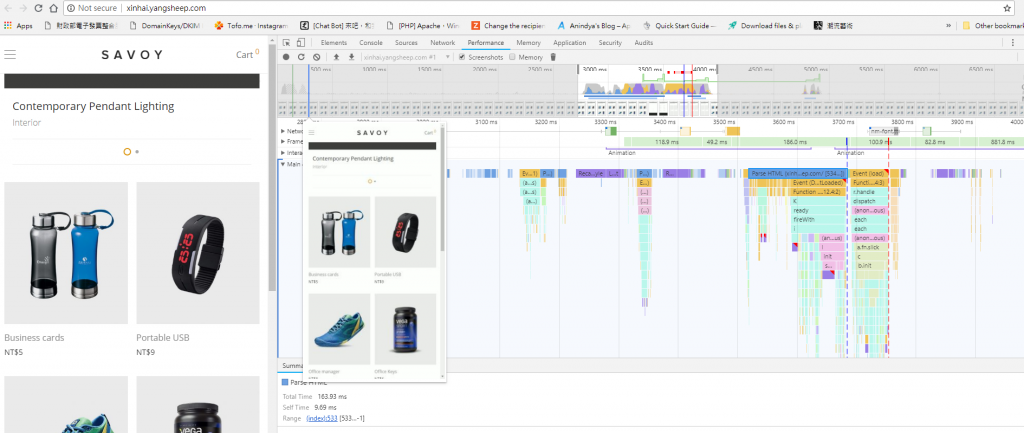
Task: Click the fireWith function block
Action: click(x=818, y=219)
